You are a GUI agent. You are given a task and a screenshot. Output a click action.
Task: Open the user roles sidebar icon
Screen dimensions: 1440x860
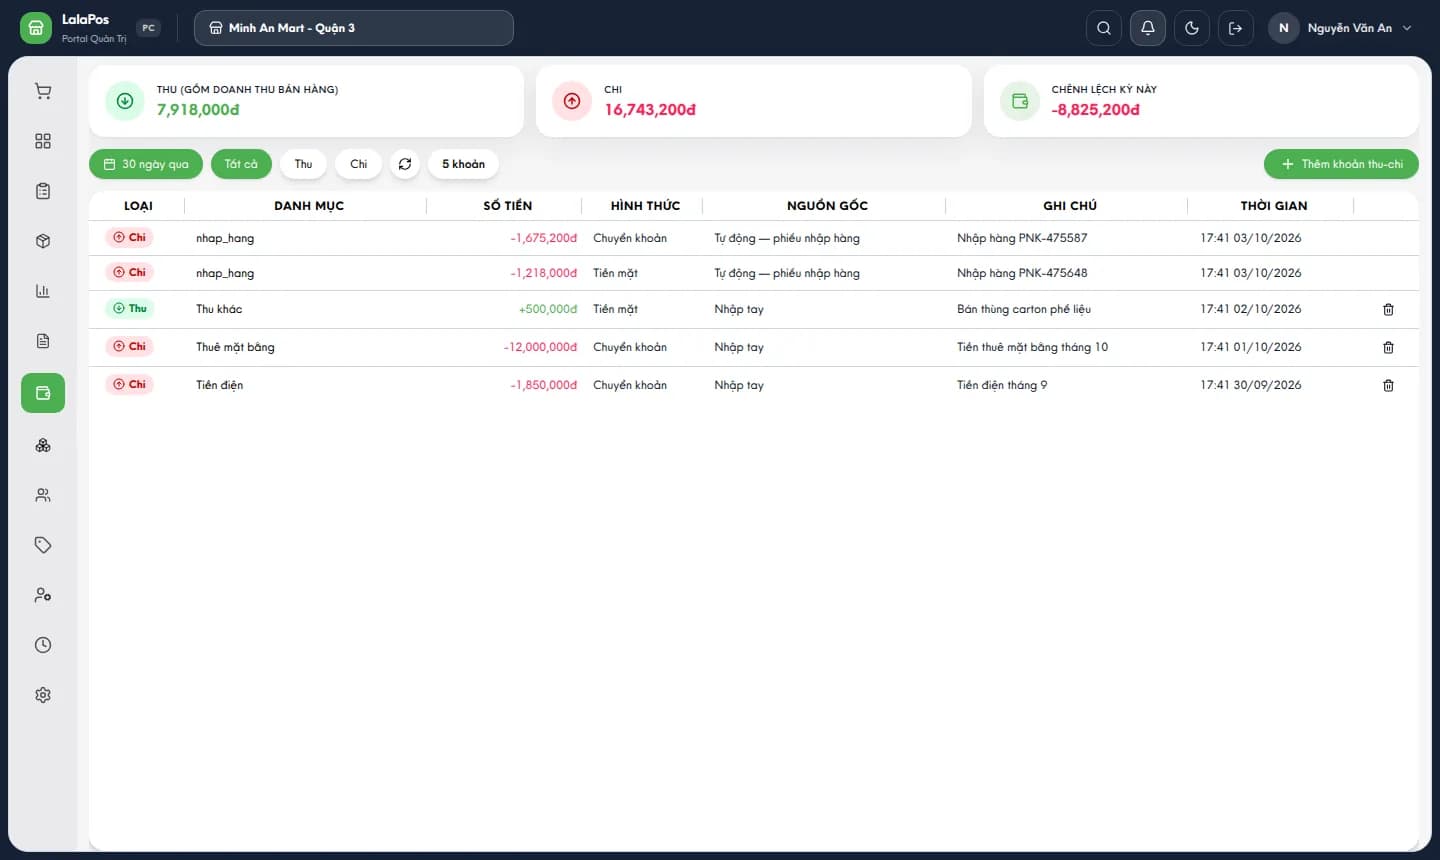pyautogui.click(x=43, y=595)
